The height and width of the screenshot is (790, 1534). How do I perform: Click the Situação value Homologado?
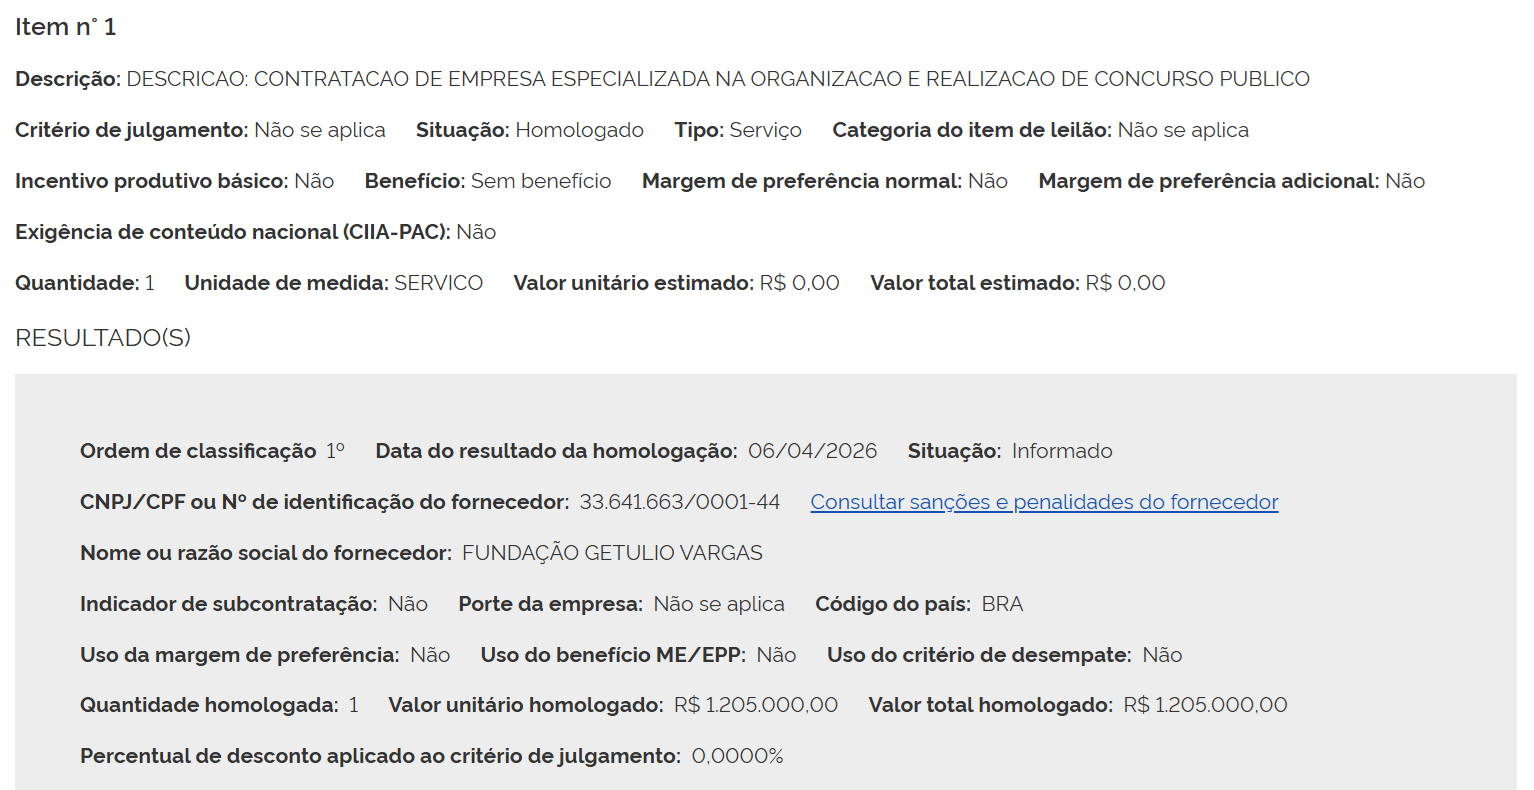579,130
